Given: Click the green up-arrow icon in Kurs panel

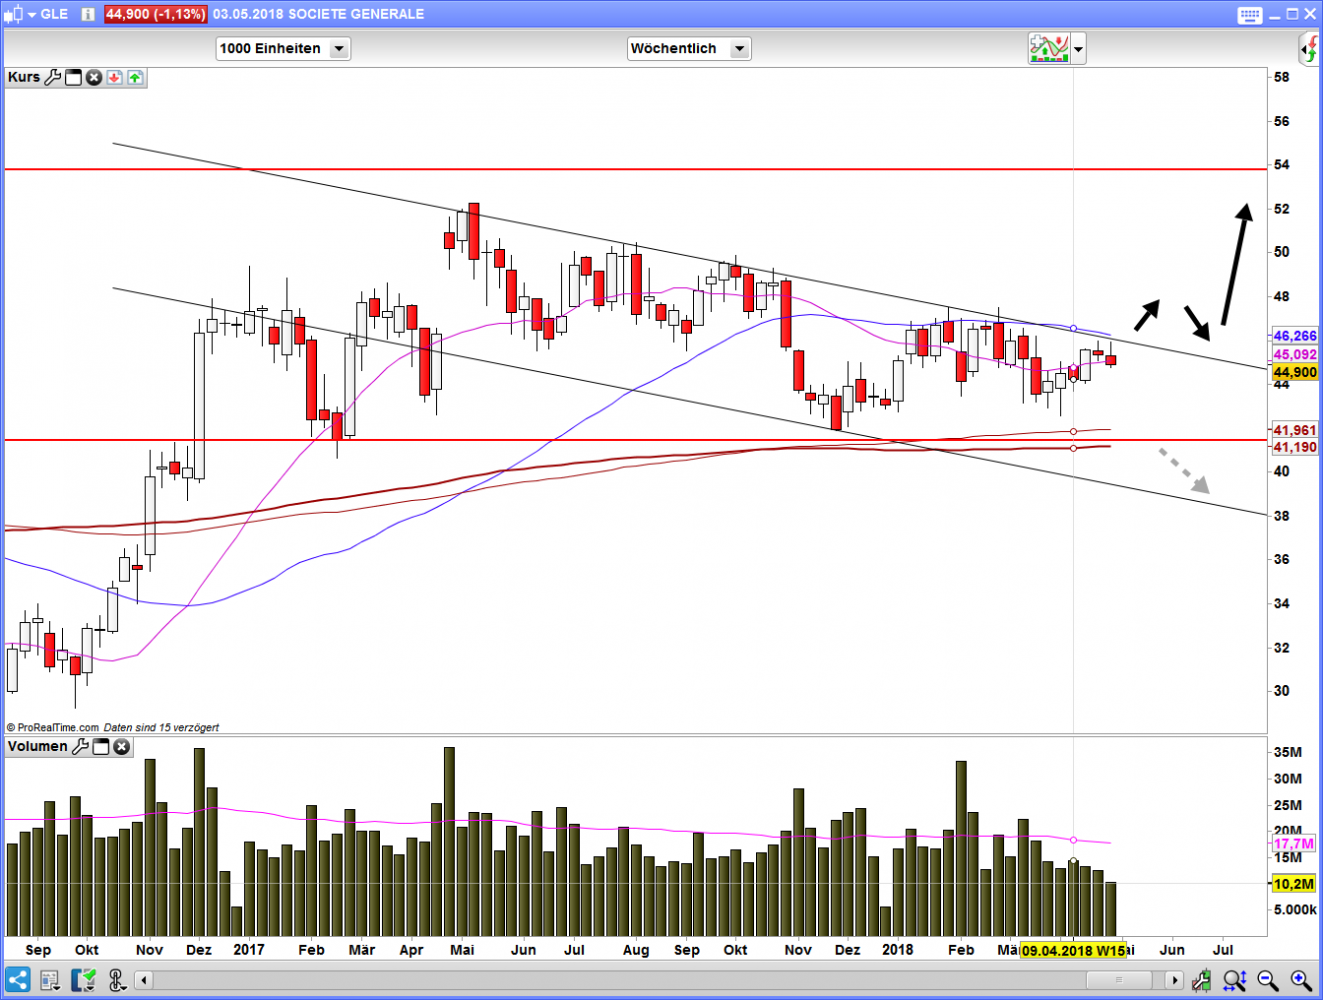Looking at the screenshot, I should click(135, 77).
